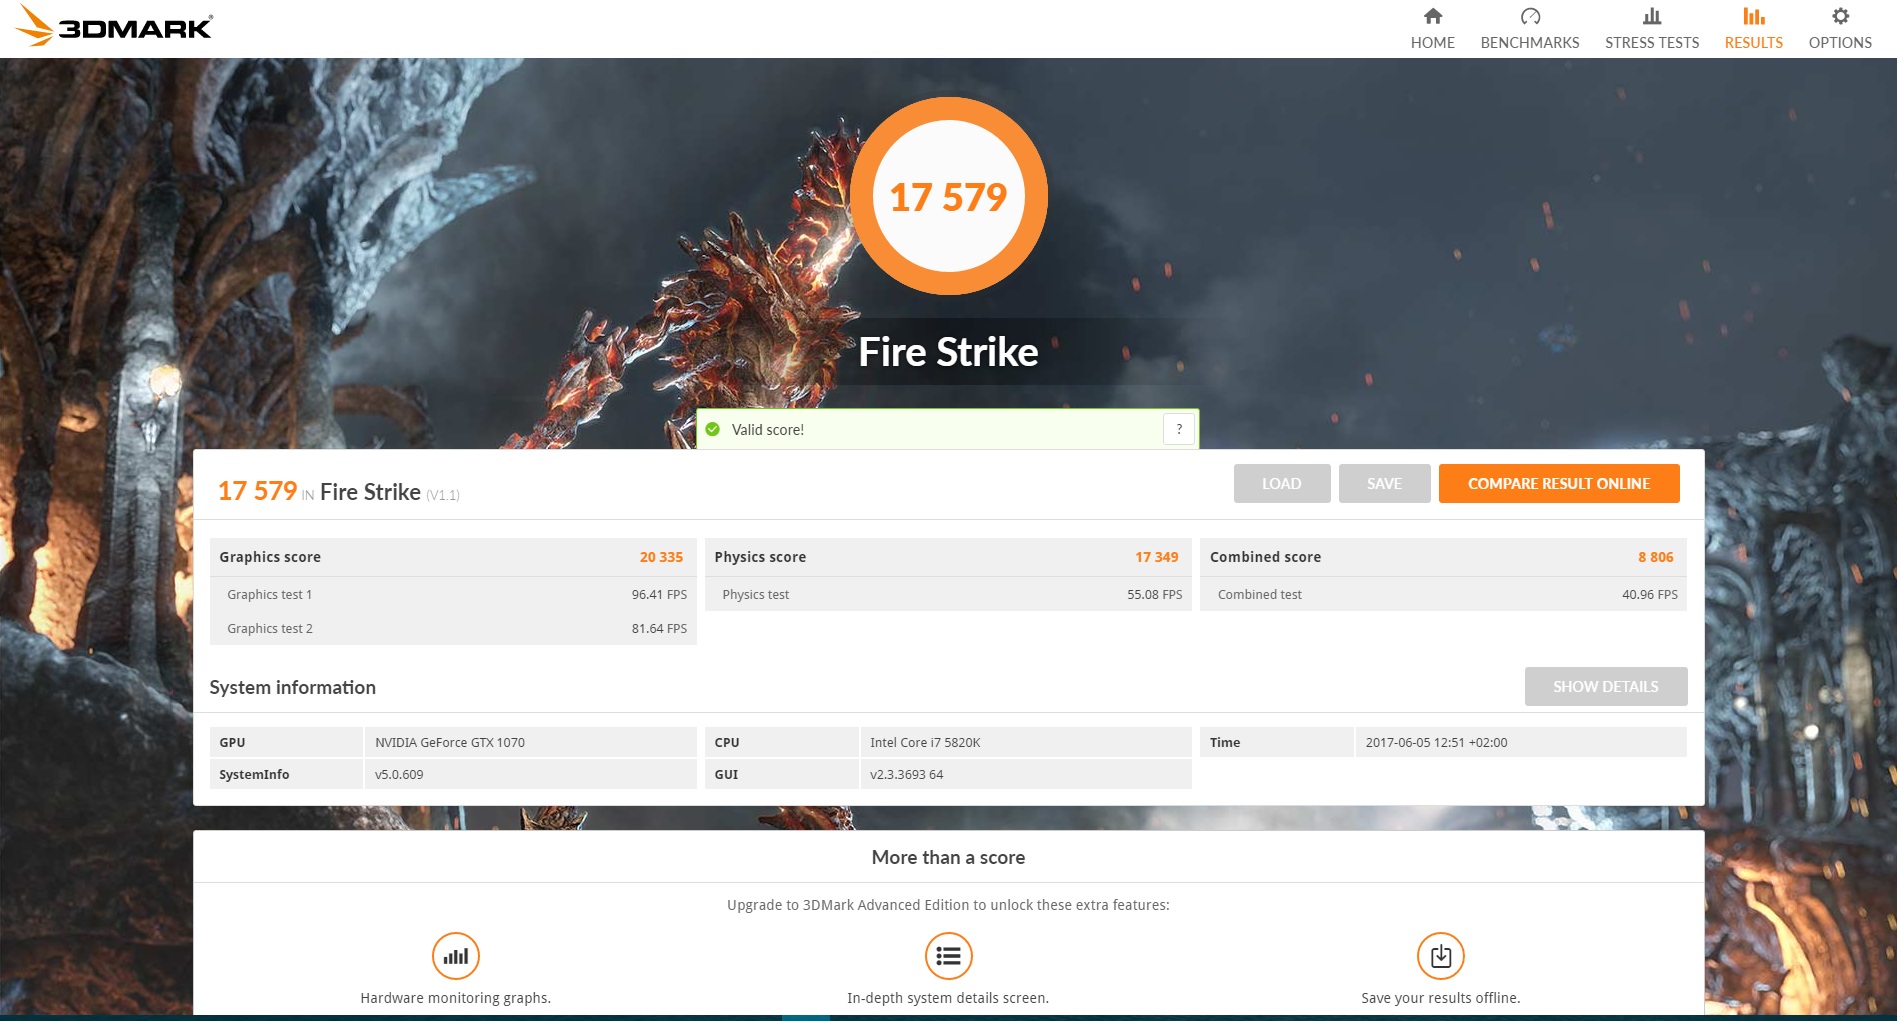
Task: Click the Combined test row label
Action: pos(1259,594)
